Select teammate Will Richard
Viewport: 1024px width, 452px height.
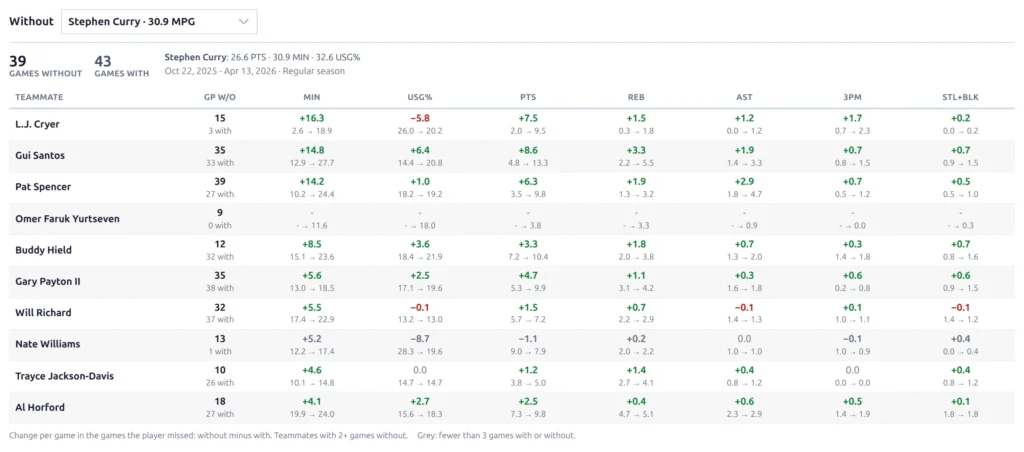pos(43,313)
